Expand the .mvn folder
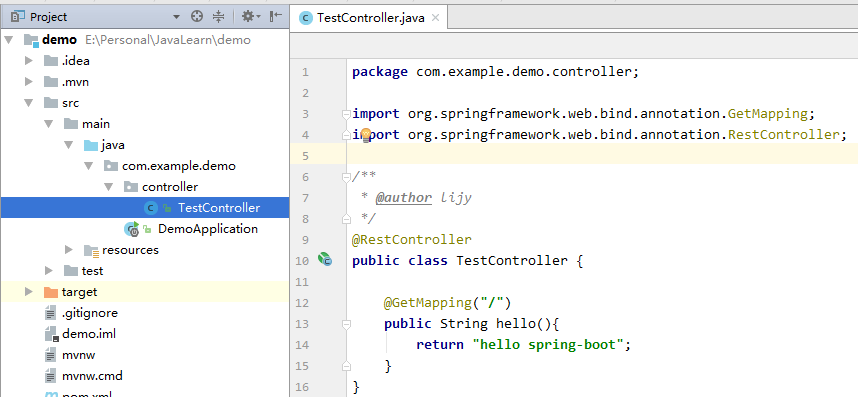 29,82
